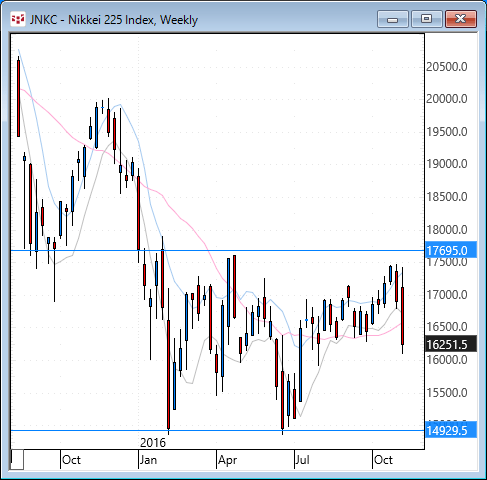Image resolution: width=487 pixels, height=480 pixels.
Task: Click the first Oct label on time axis
Action: pos(71,460)
